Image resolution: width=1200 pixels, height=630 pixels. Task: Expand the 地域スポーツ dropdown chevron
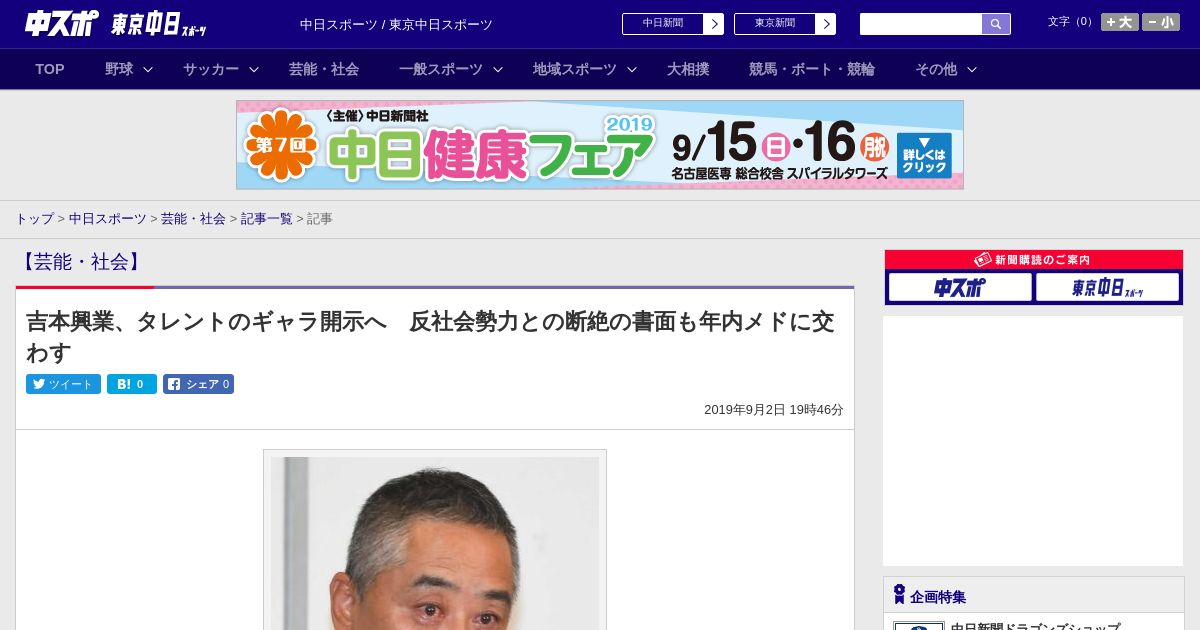(632, 70)
